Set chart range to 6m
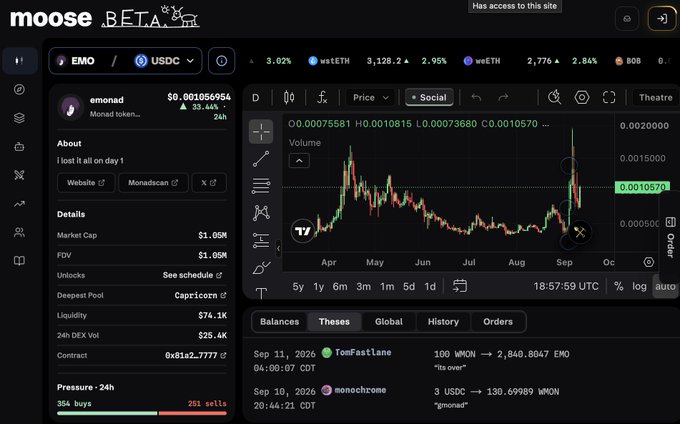This screenshot has height=424, width=680. pos(340,287)
